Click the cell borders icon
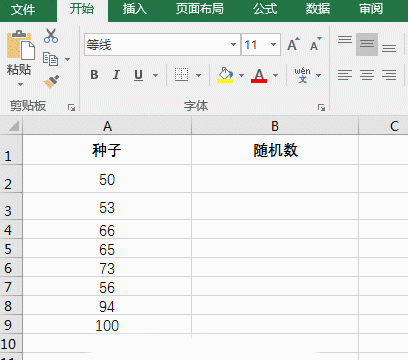408x360 pixels. [x=182, y=75]
